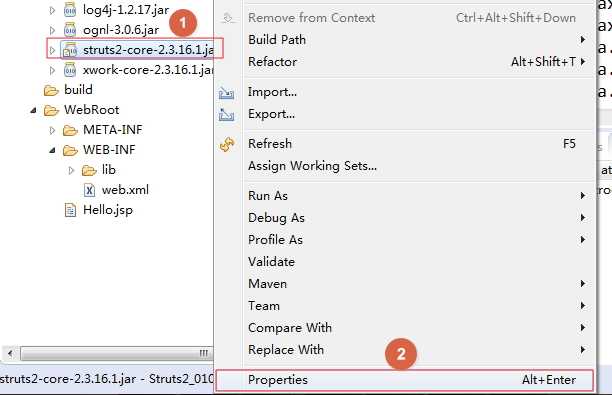Click the Import menu icon
The width and height of the screenshot is (612, 395).
pos(226,93)
